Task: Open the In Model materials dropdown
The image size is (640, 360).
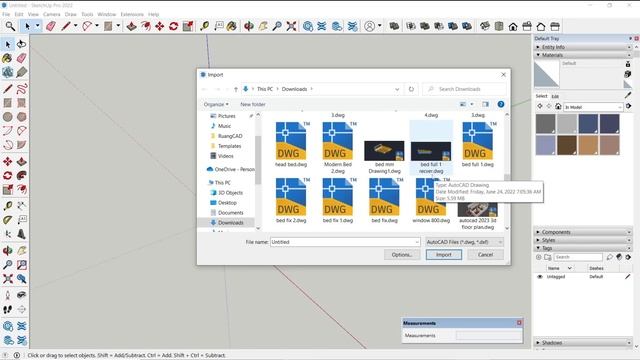Action: point(593,107)
